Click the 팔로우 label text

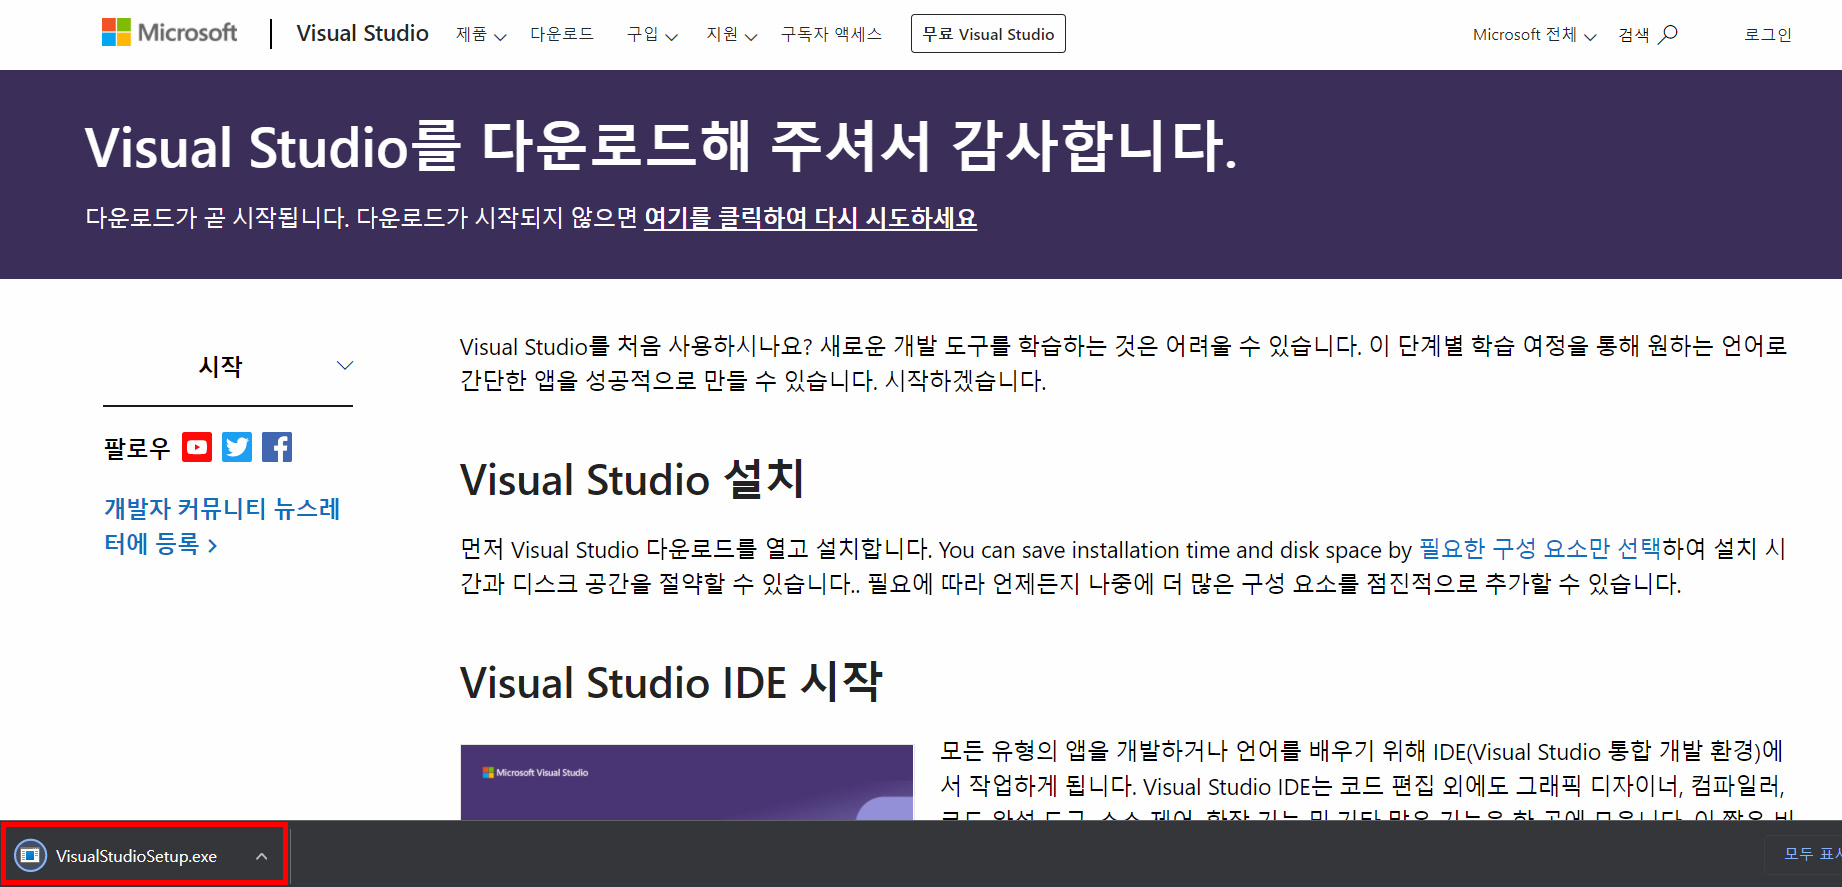click(x=137, y=448)
